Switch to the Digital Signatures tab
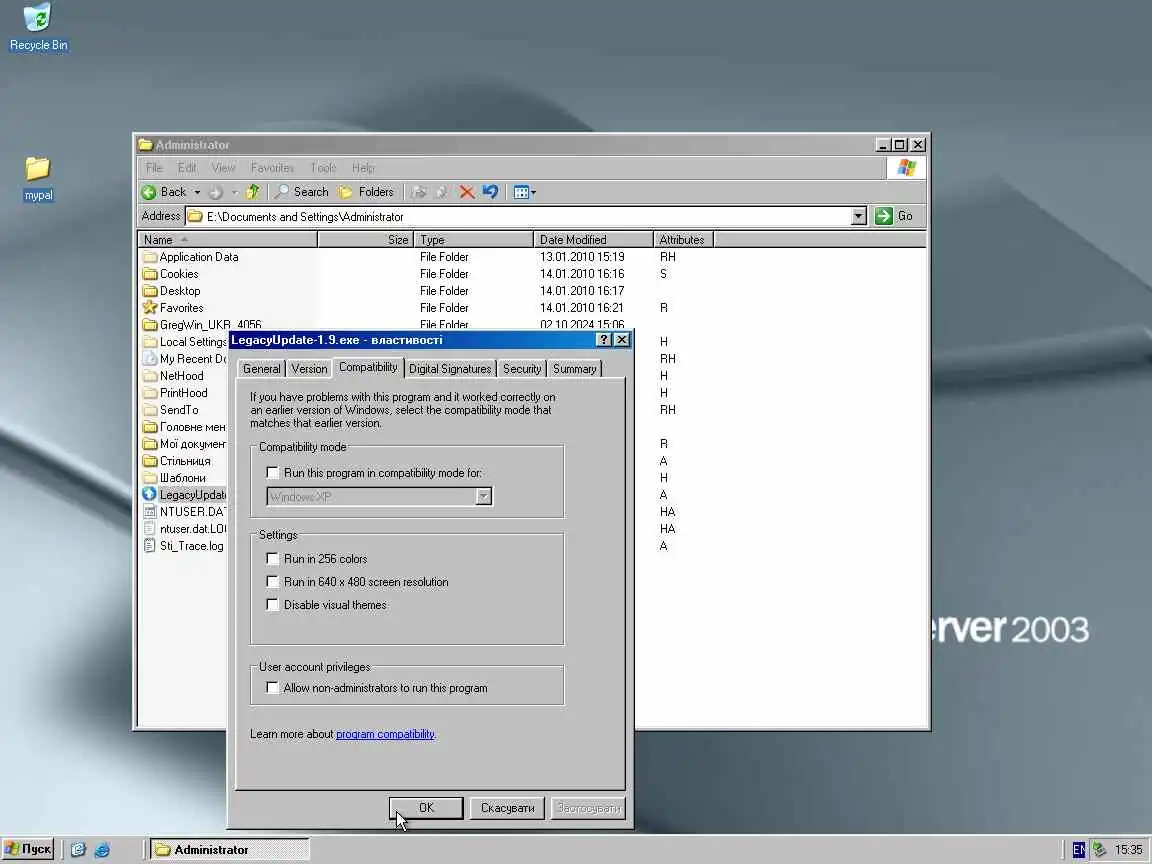The width and height of the screenshot is (1152, 864). pos(450,369)
